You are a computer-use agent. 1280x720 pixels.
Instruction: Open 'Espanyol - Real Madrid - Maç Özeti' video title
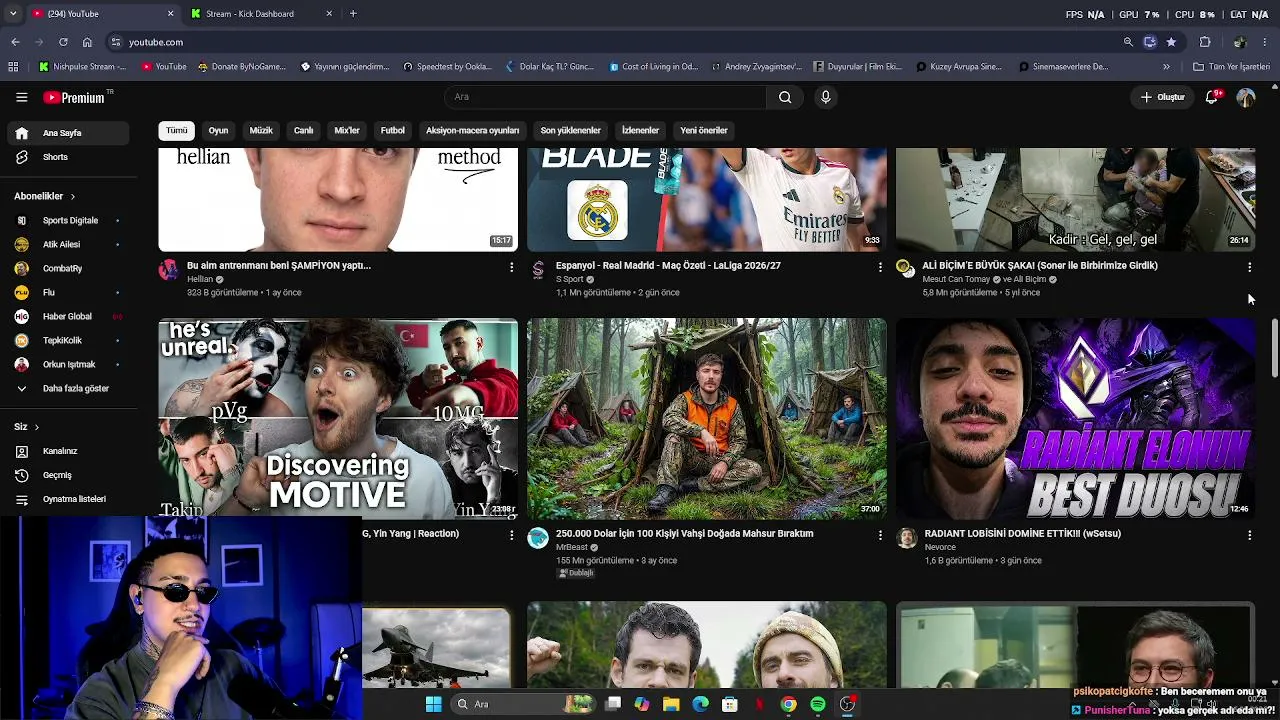click(668, 266)
